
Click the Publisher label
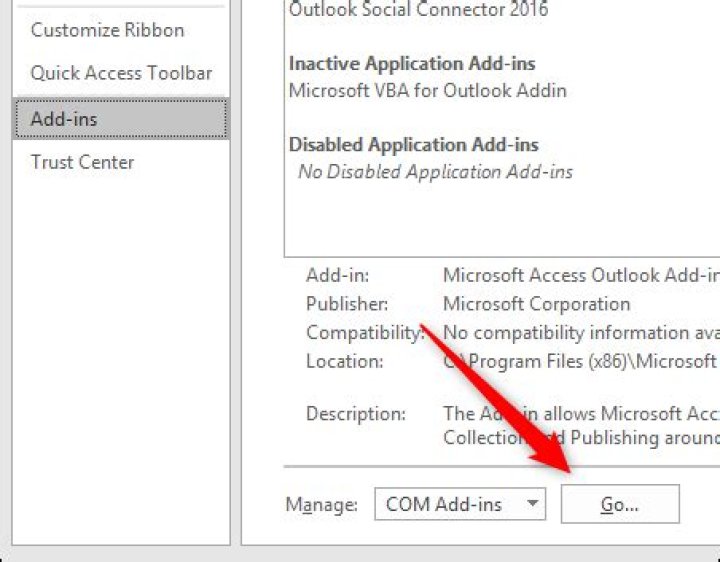[347, 304]
